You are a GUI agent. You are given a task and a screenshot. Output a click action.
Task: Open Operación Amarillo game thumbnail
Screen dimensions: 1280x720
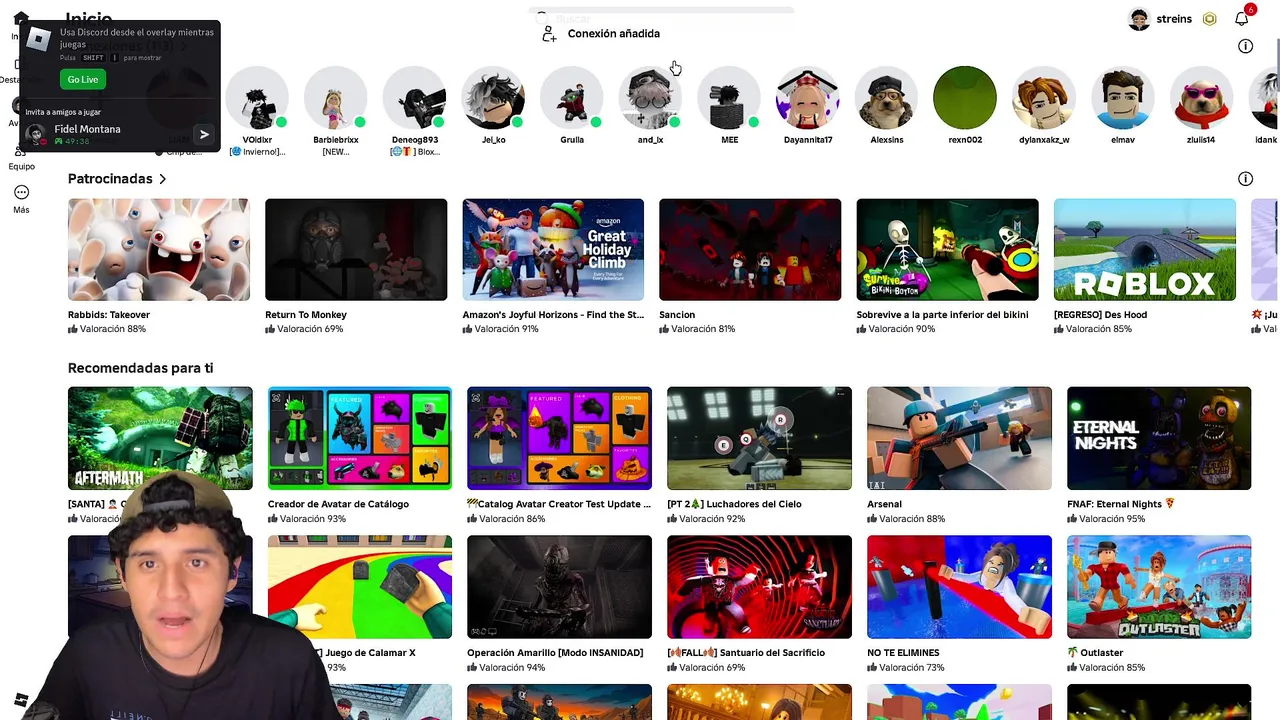pyautogui.click(x=559, y=587)
